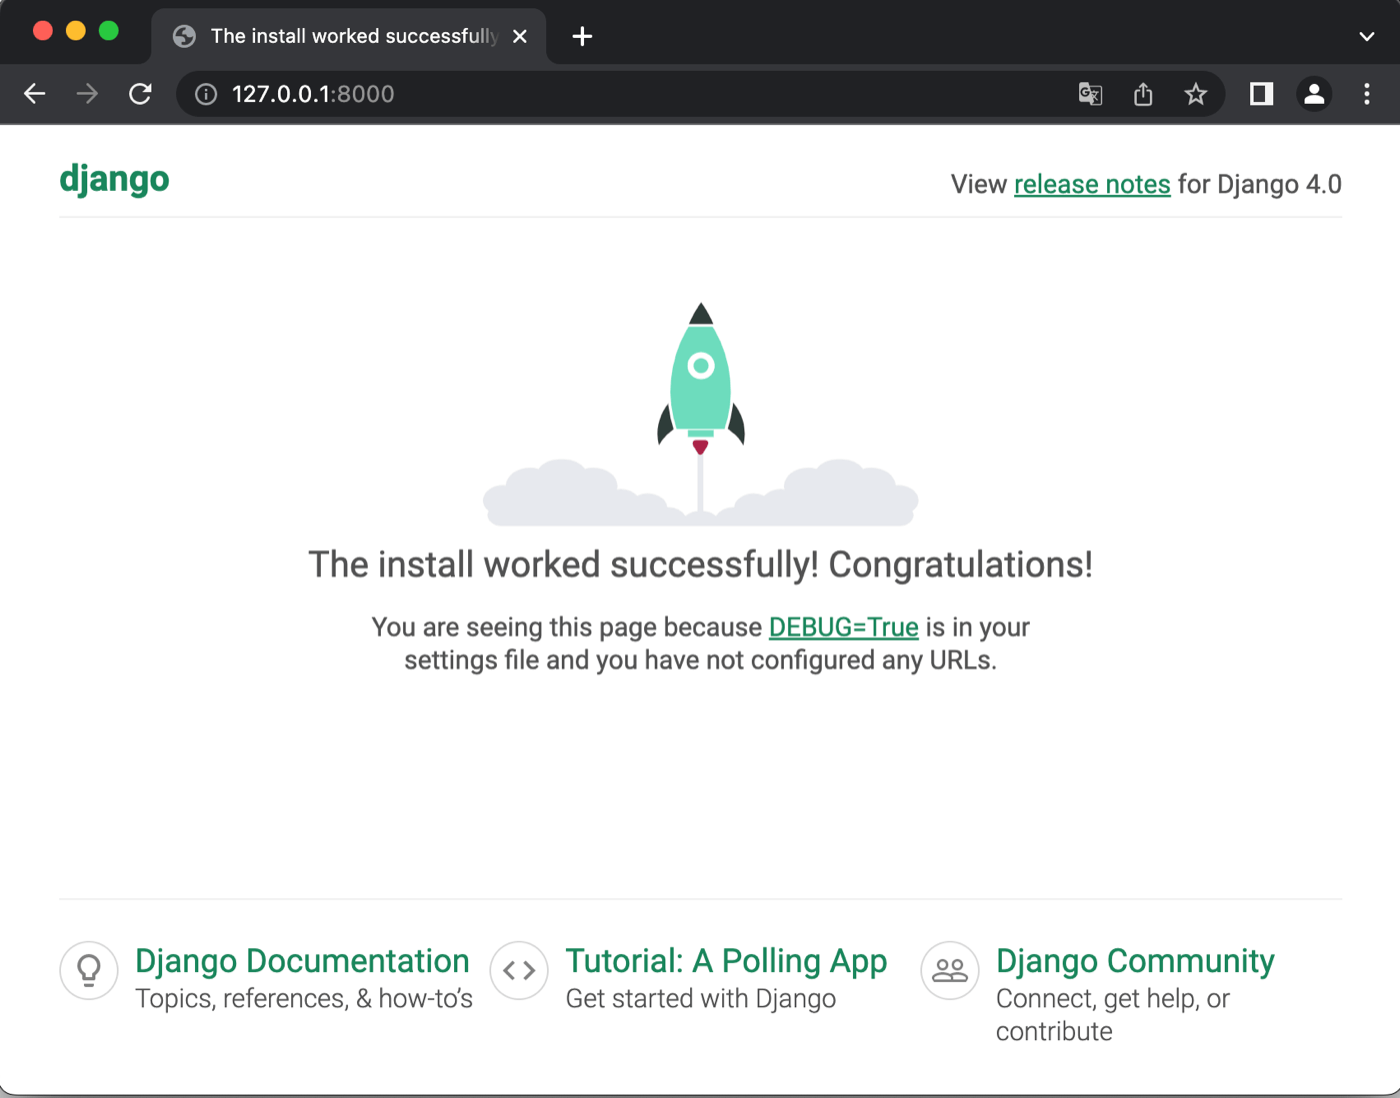The image size is (1400, 1098).
Task: Go back using the browser back arrow
Action: click(35, 94)
